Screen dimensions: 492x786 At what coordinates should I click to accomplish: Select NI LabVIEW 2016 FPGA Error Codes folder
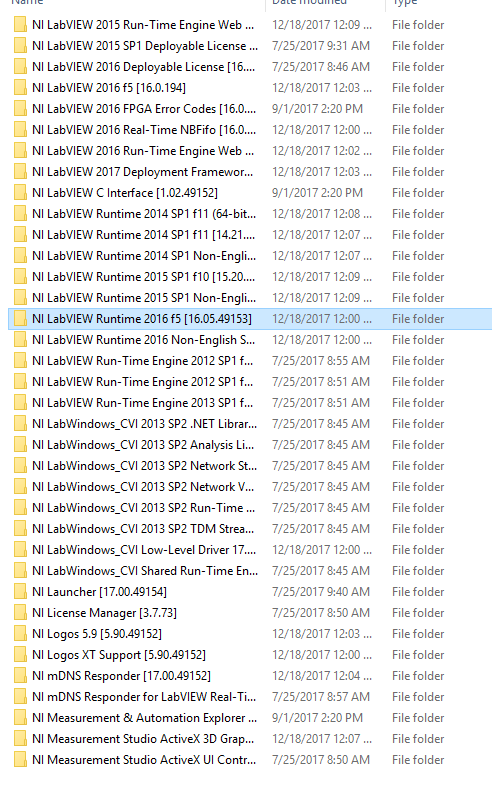tap(143, 109)
